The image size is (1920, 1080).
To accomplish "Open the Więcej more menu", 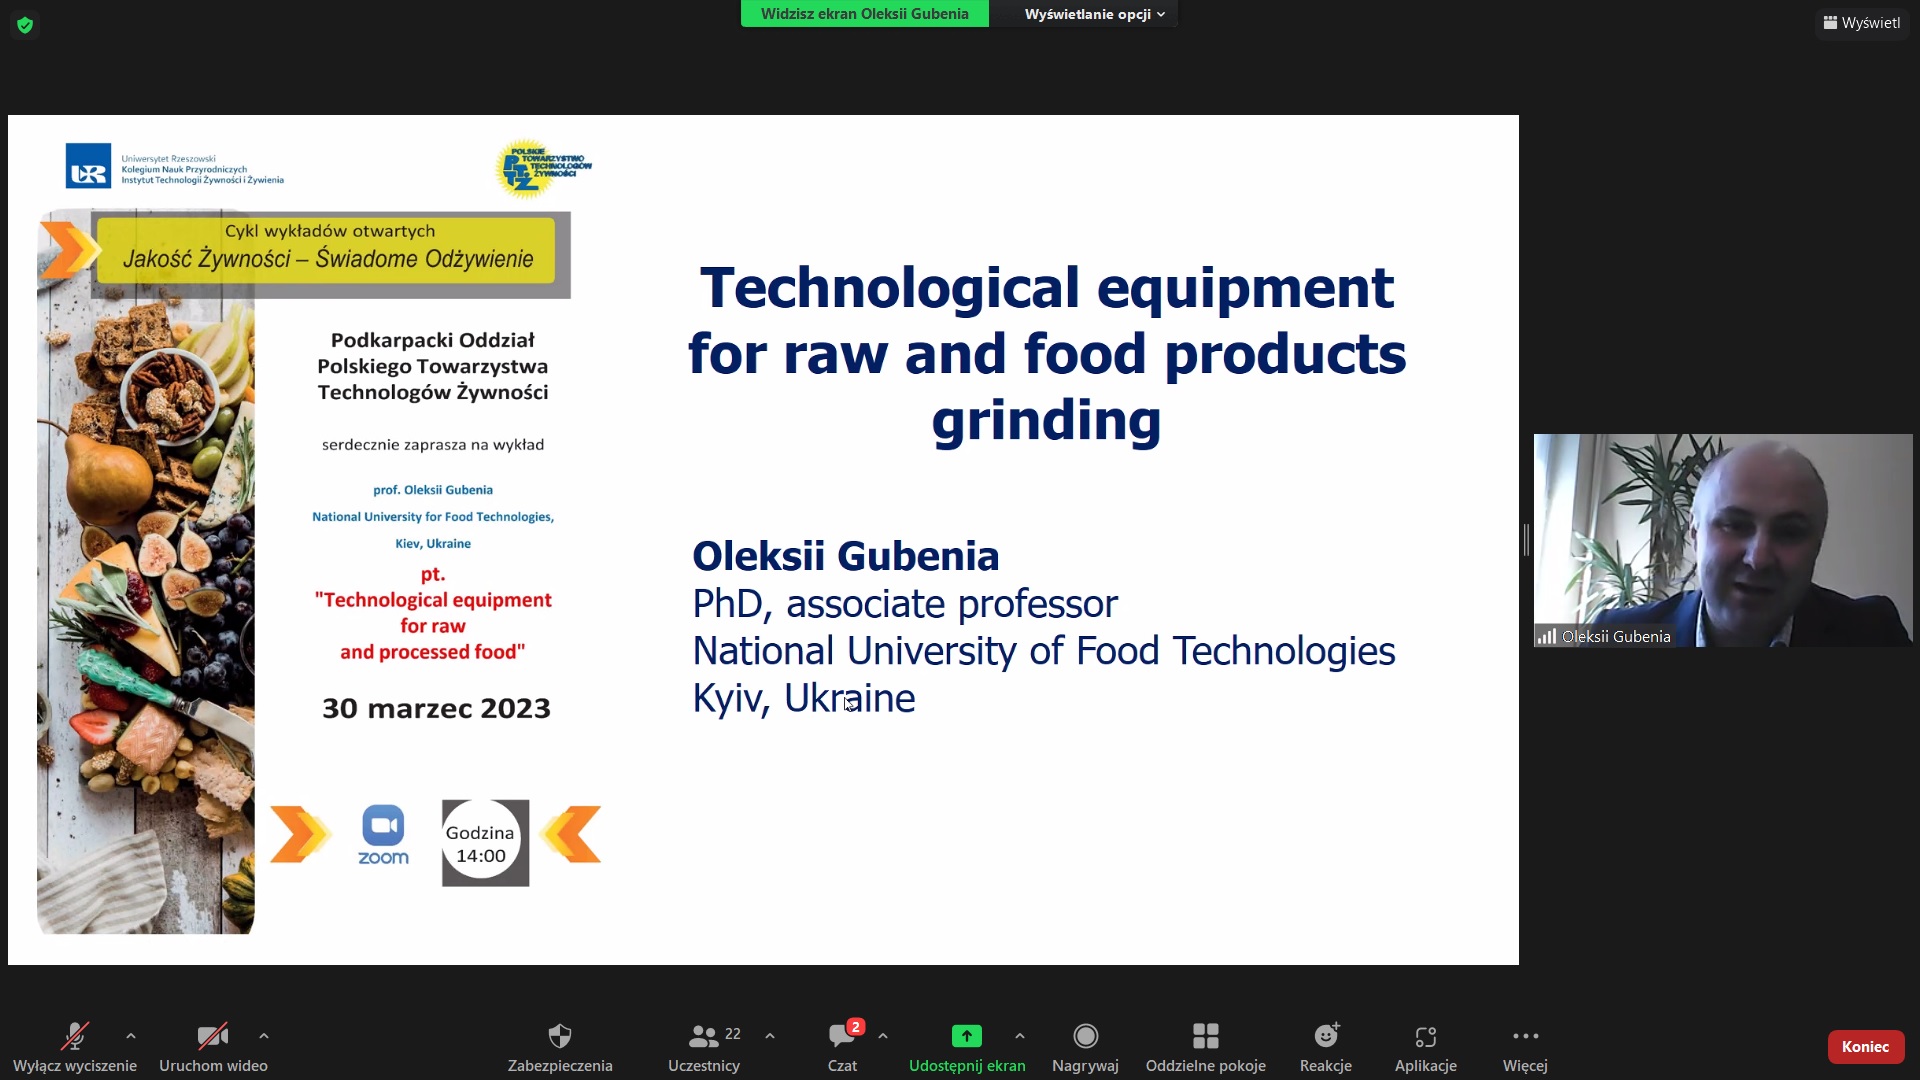I will pos(1525,1036).
